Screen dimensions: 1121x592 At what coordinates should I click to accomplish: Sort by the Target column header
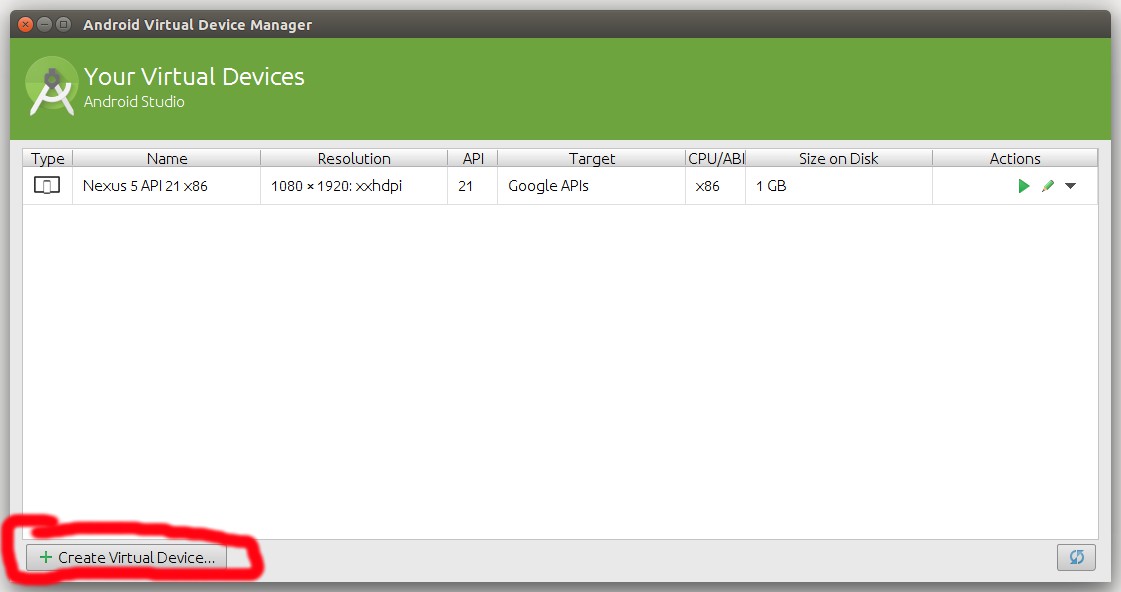click(591, 158)
